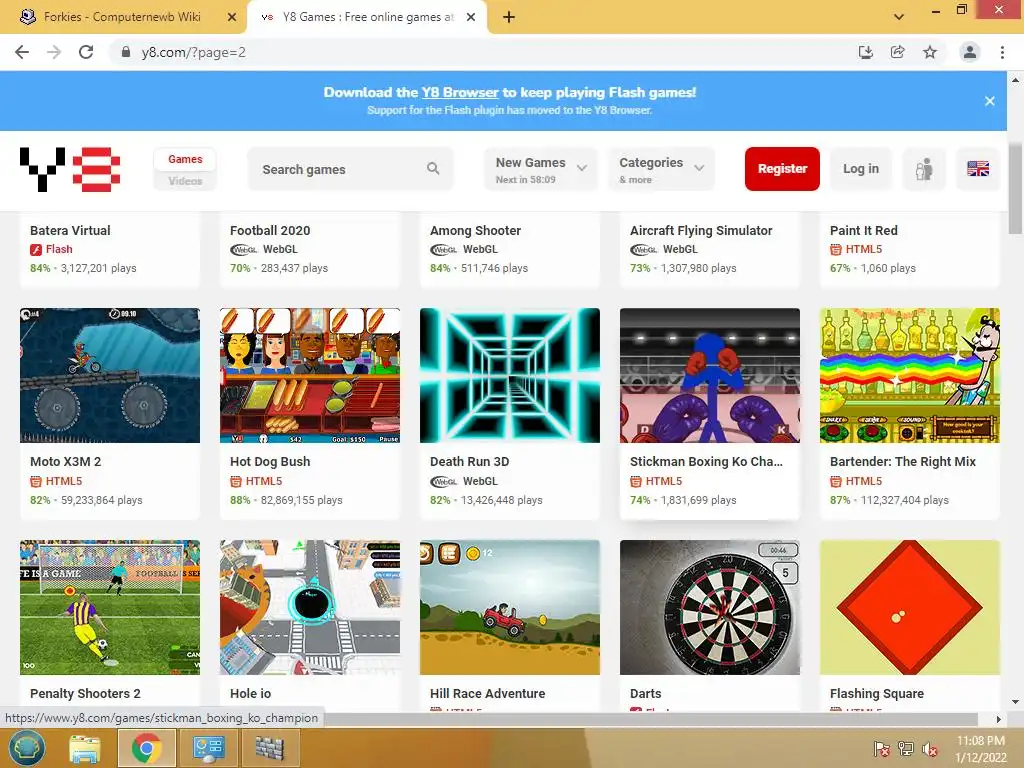Click the Paint It Red title
The width and height of the screenshot is (1024, 768).
point(863,231)
